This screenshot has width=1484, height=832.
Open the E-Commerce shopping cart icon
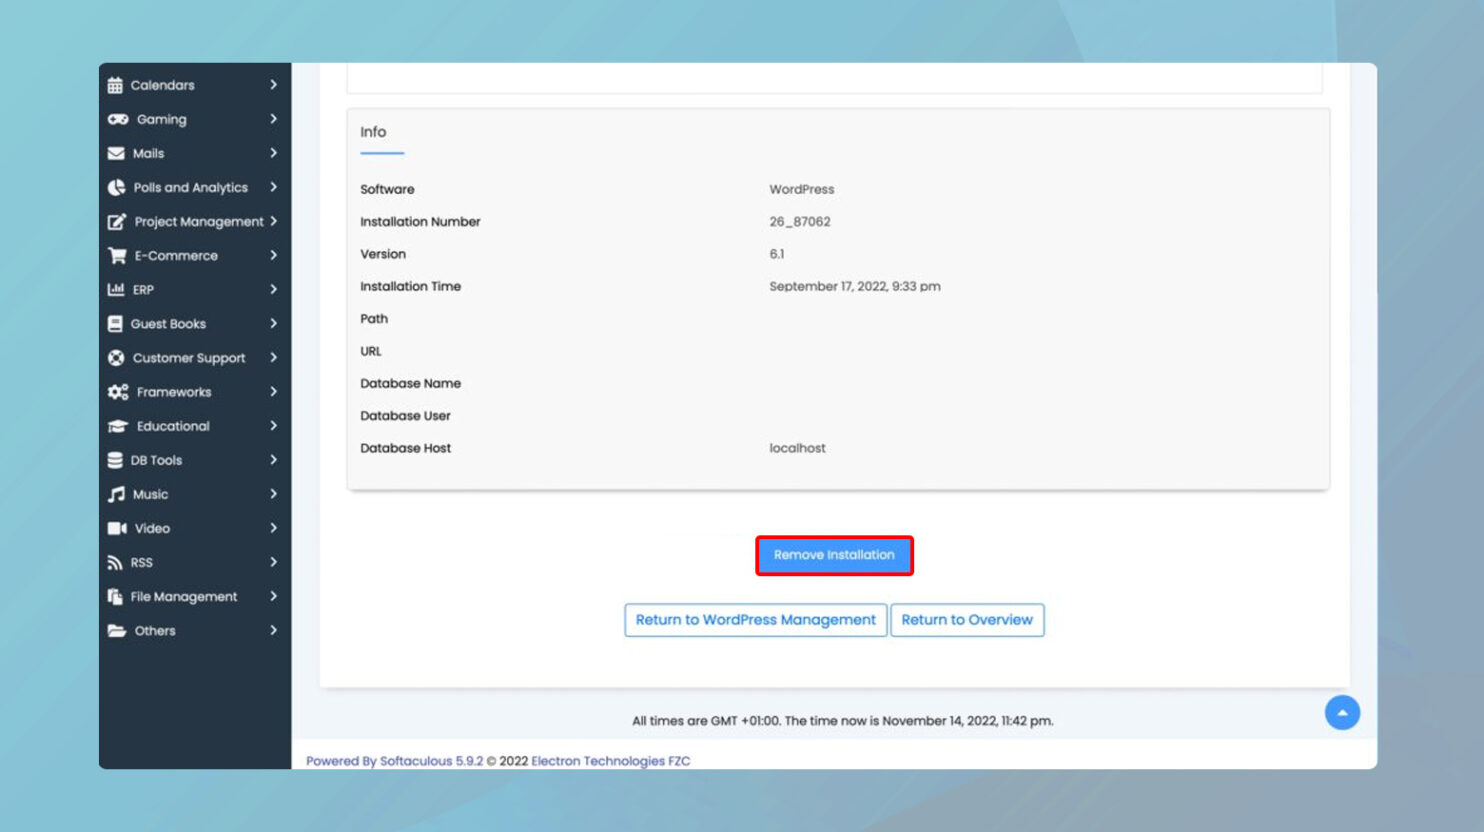click(x=116, y=255)
